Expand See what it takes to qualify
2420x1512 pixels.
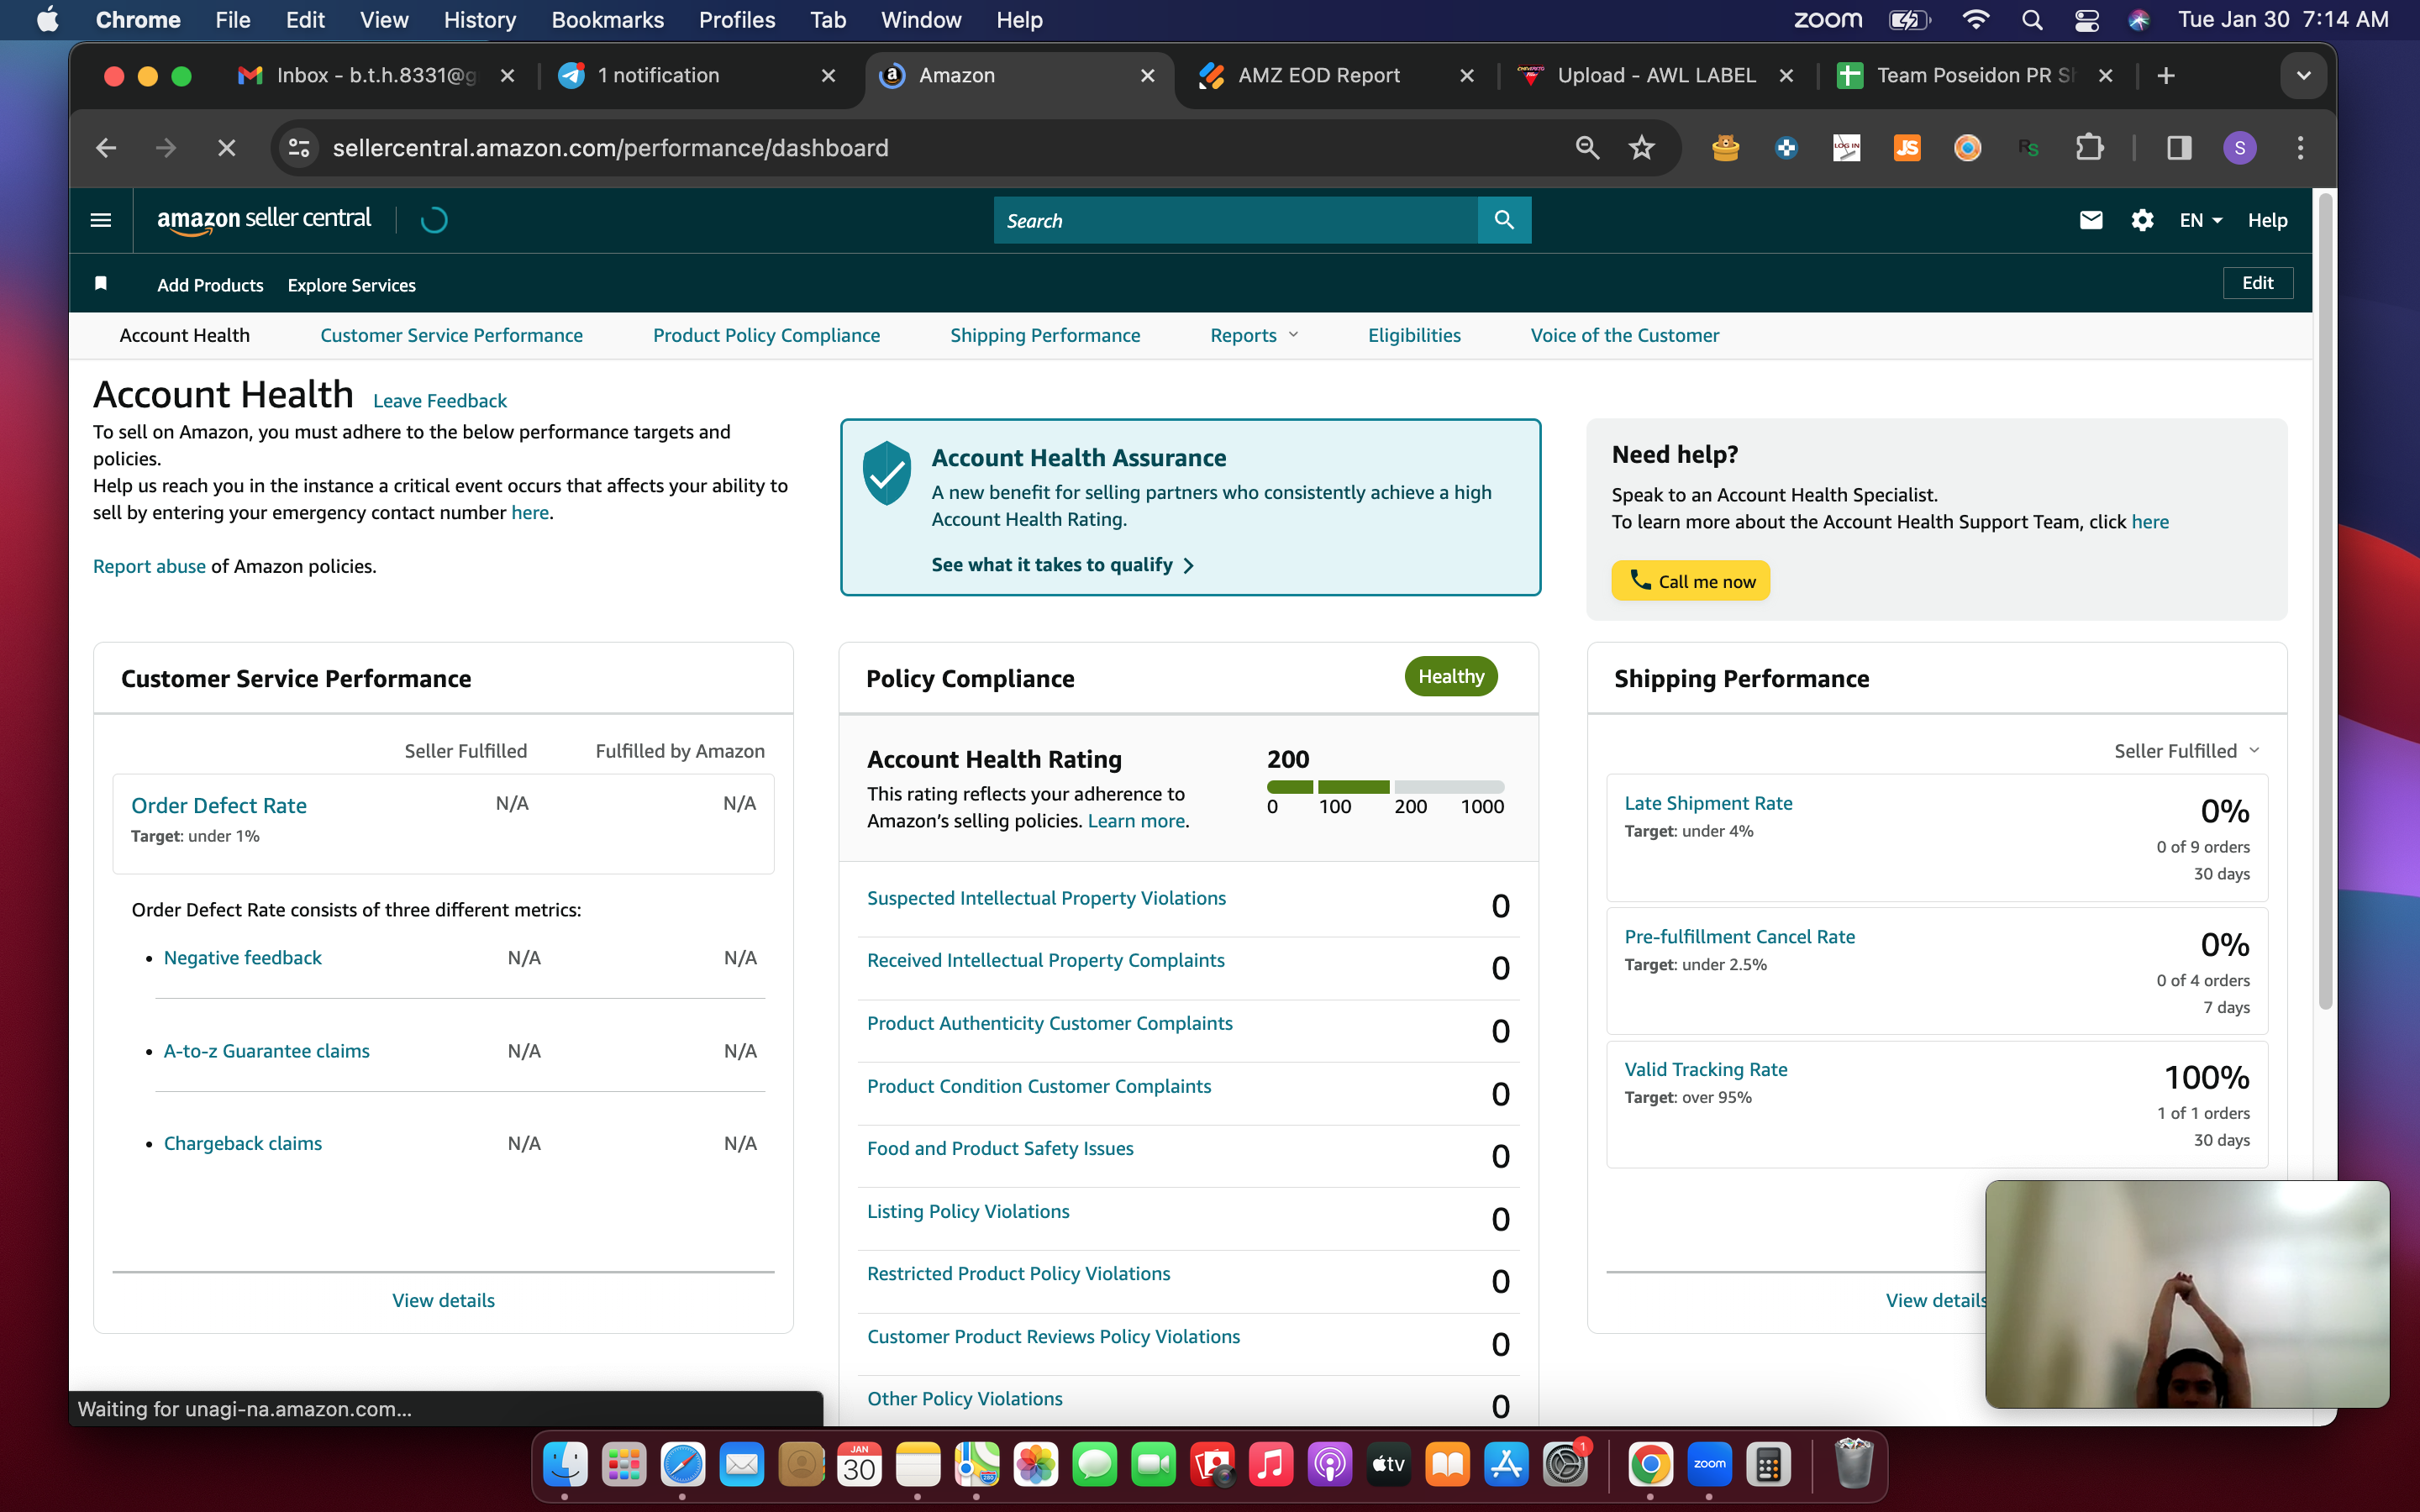(x=1063, y=565)
